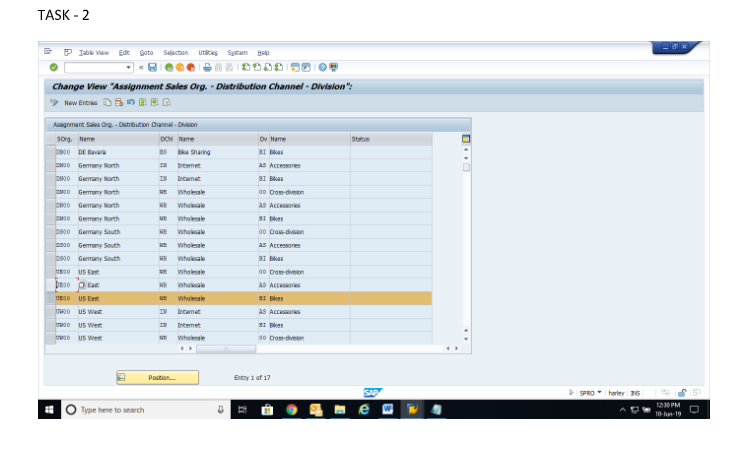
Task: Open the blue Help question icon
Action: (322, 68)
